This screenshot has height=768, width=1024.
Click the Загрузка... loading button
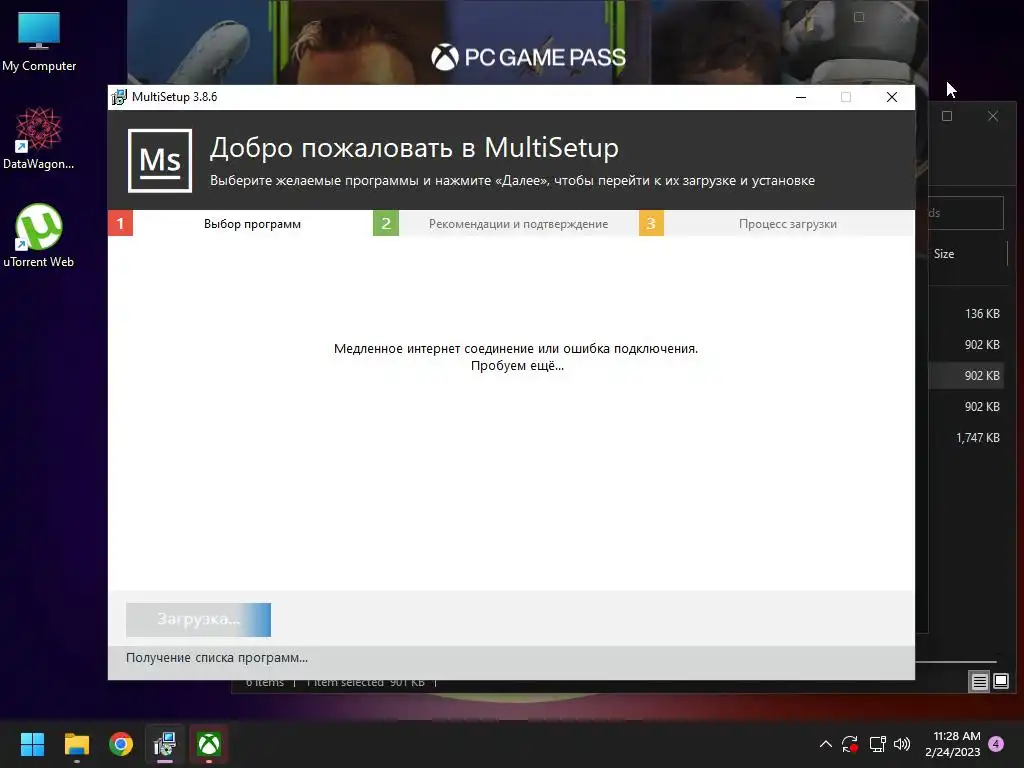199,620
